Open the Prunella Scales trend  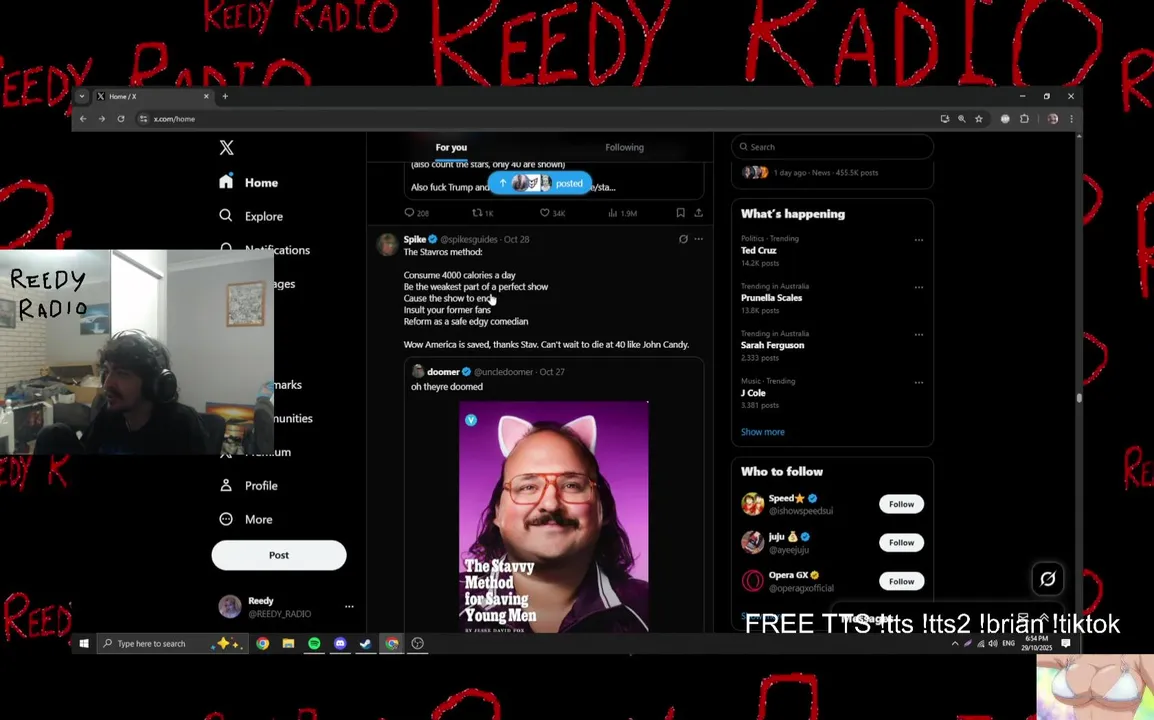tap(771, 297)
